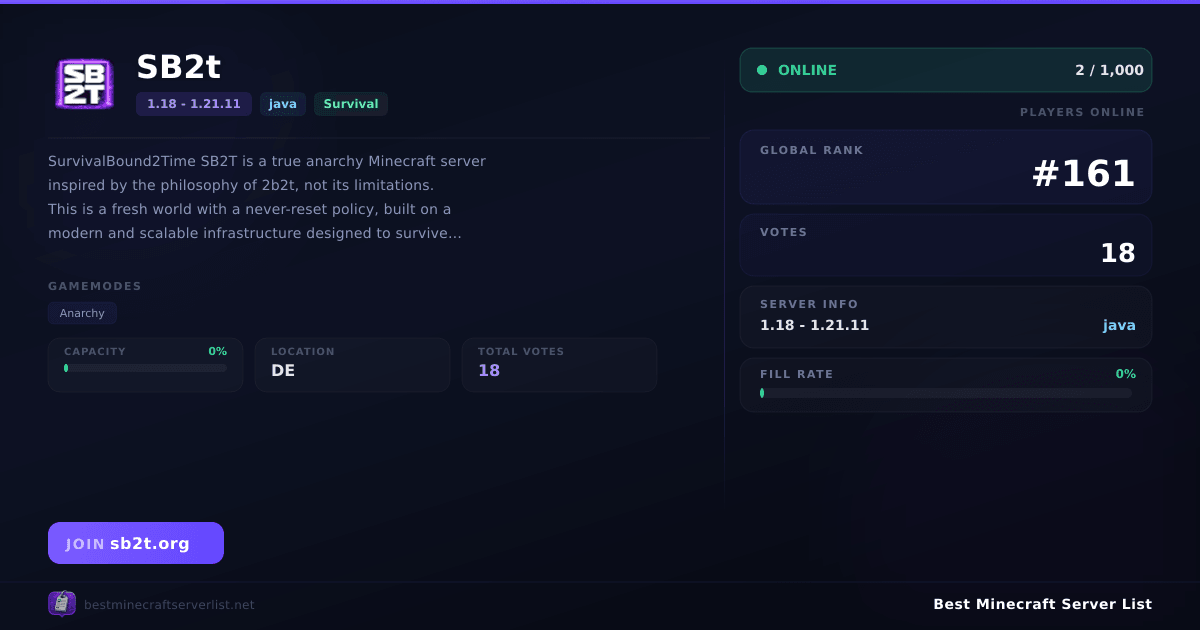
Task: Click the JOIN sb2t.org button
Action: 136,543
